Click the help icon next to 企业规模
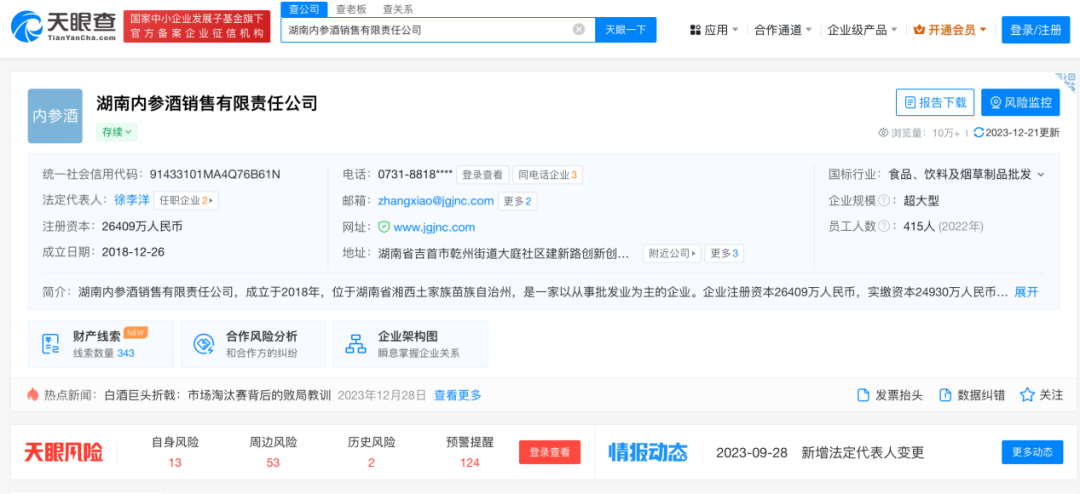The width and height of the screenshot is (1080, 494). (883, 200)
